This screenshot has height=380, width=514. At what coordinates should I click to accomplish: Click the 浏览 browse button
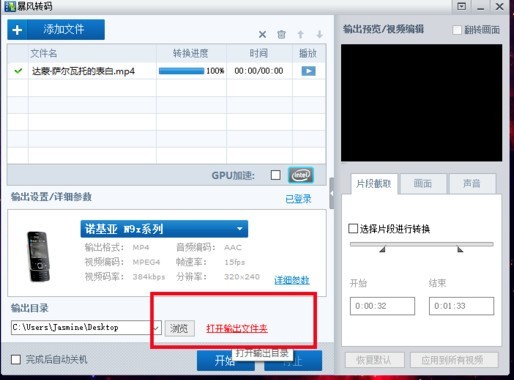[x=179, y=328]
